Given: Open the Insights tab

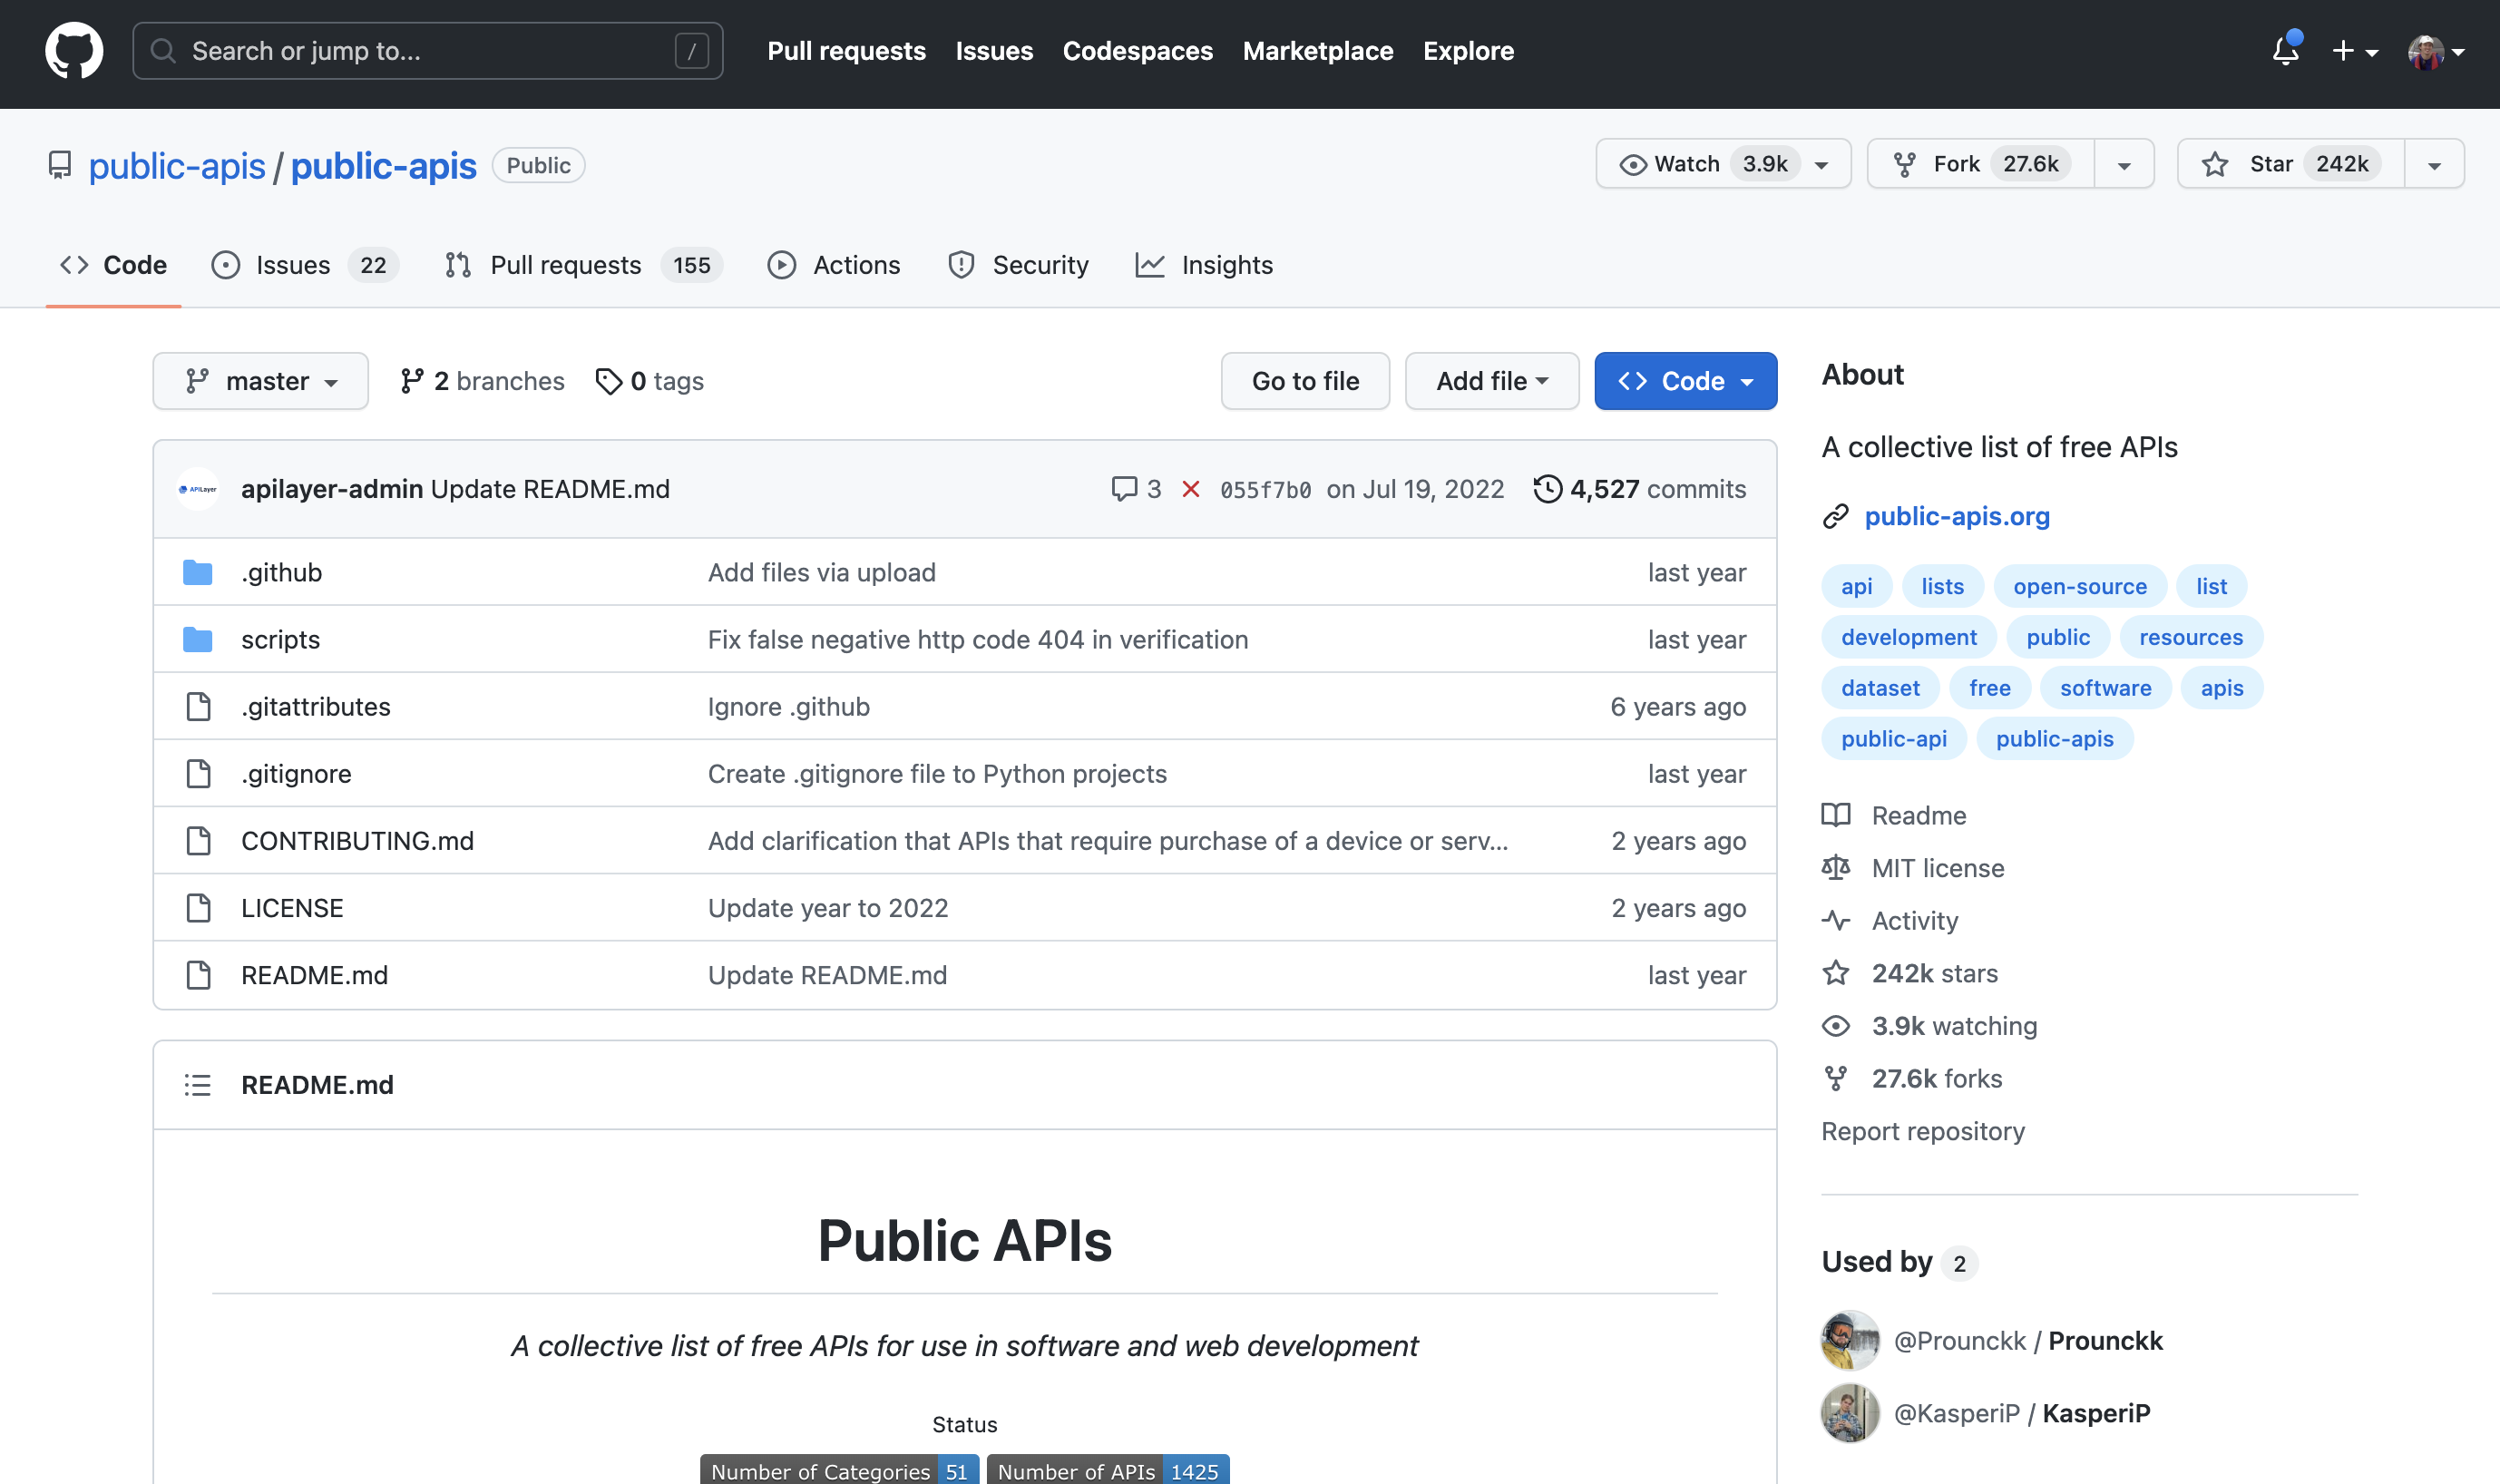Looking at the screenshot, I should (1204, 265).
